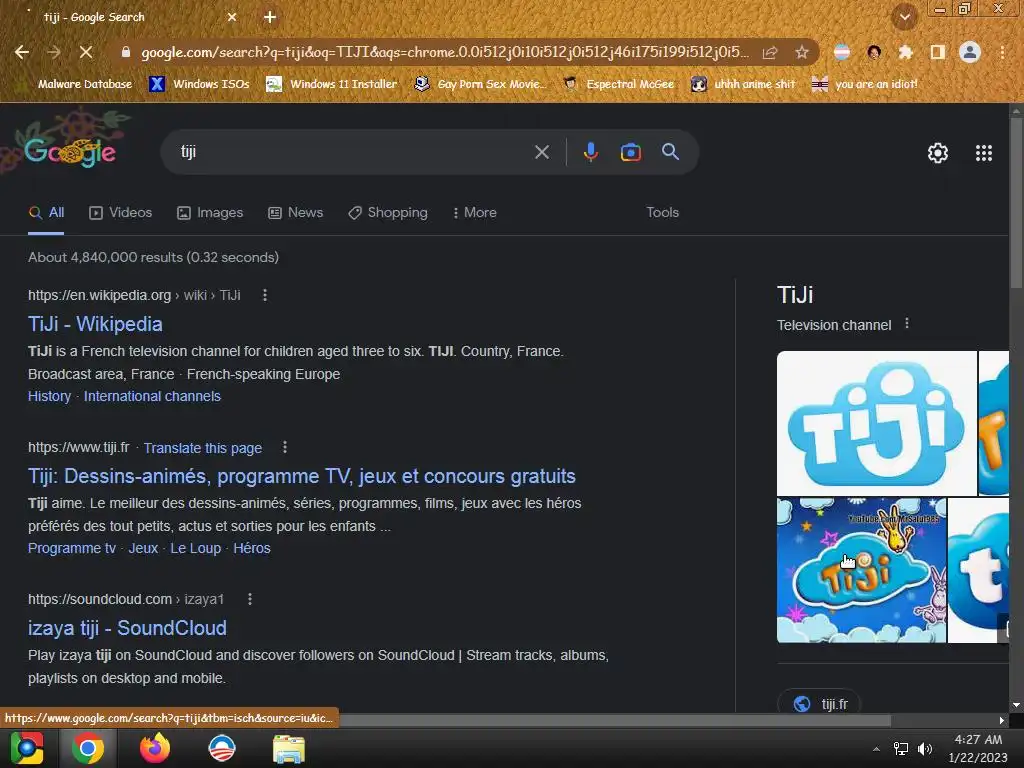
Task: Start voice search with microphone
Action: (590, 152)
